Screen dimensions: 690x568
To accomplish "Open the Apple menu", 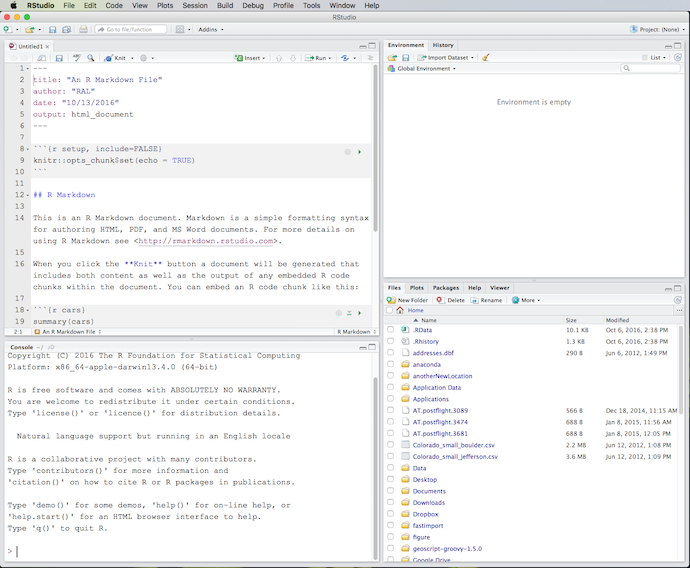I will point(13,6).
